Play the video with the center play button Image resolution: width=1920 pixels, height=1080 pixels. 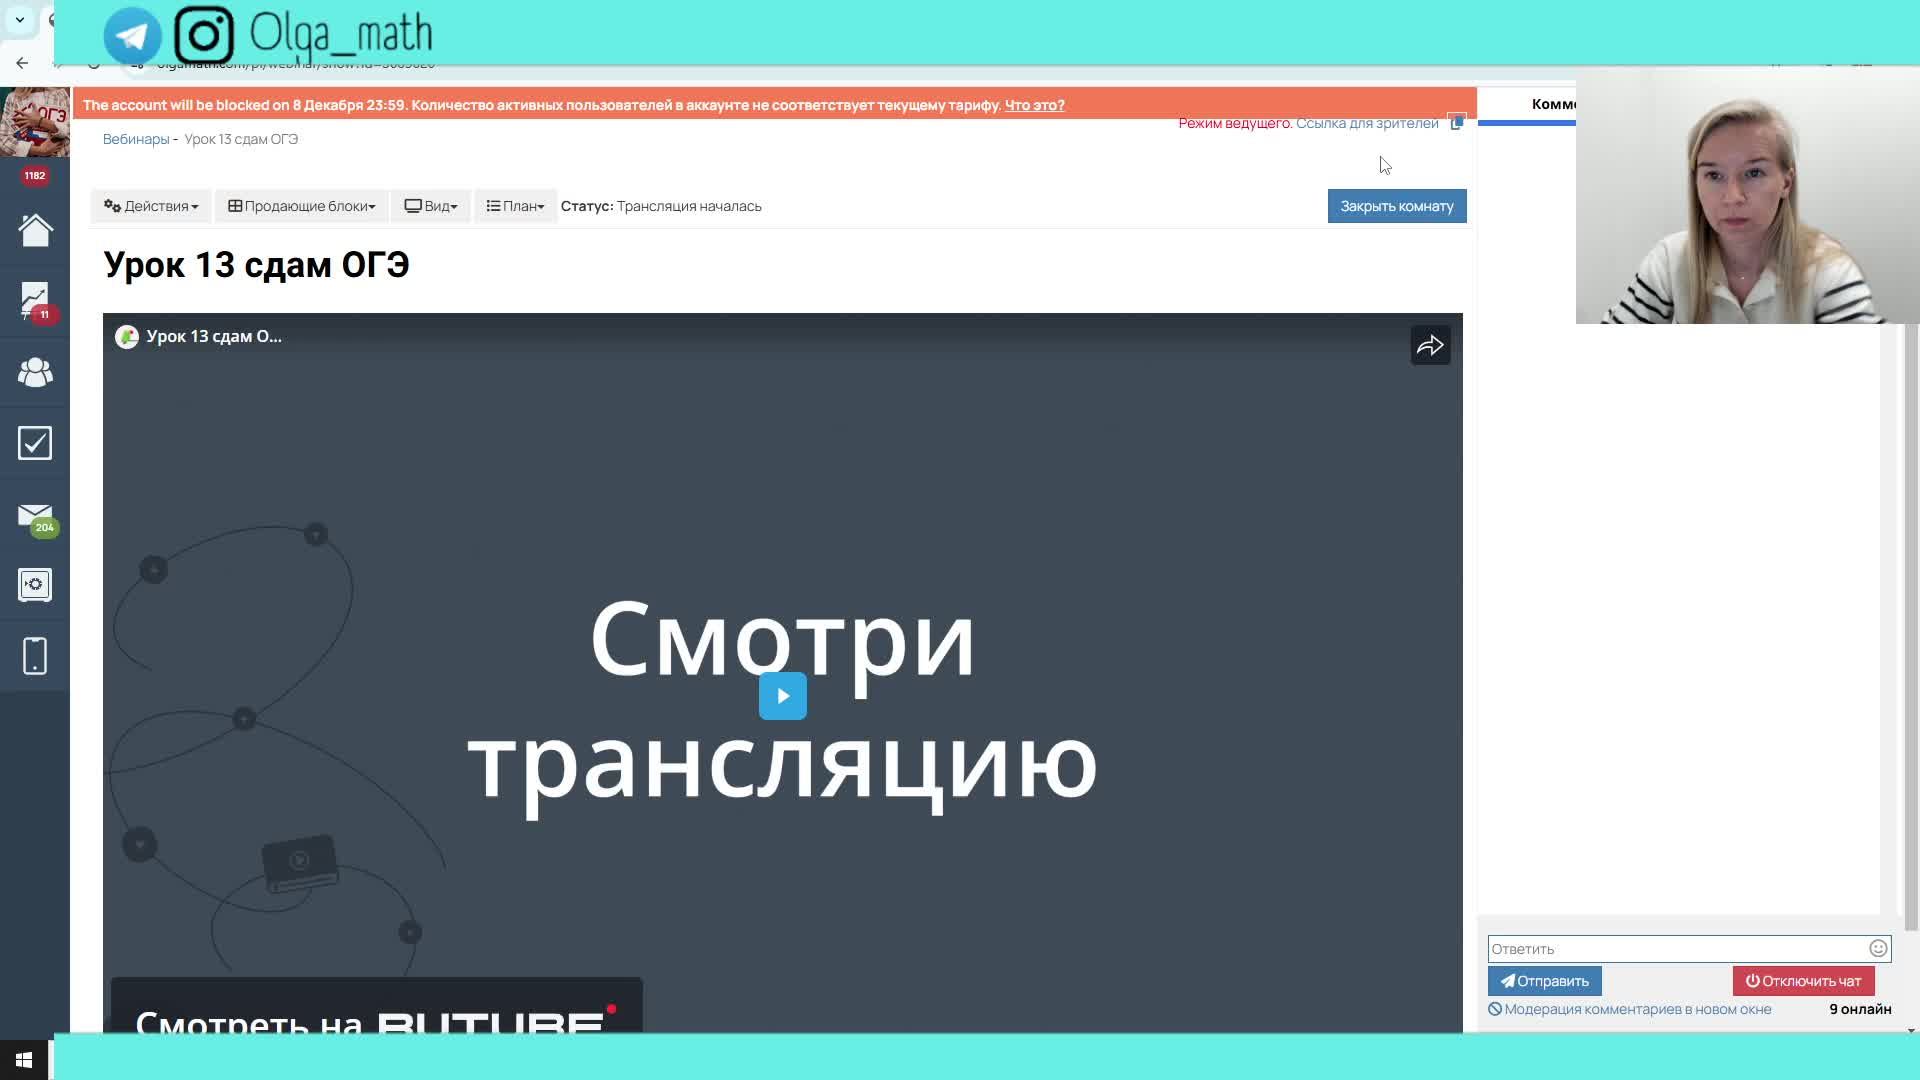783,696
